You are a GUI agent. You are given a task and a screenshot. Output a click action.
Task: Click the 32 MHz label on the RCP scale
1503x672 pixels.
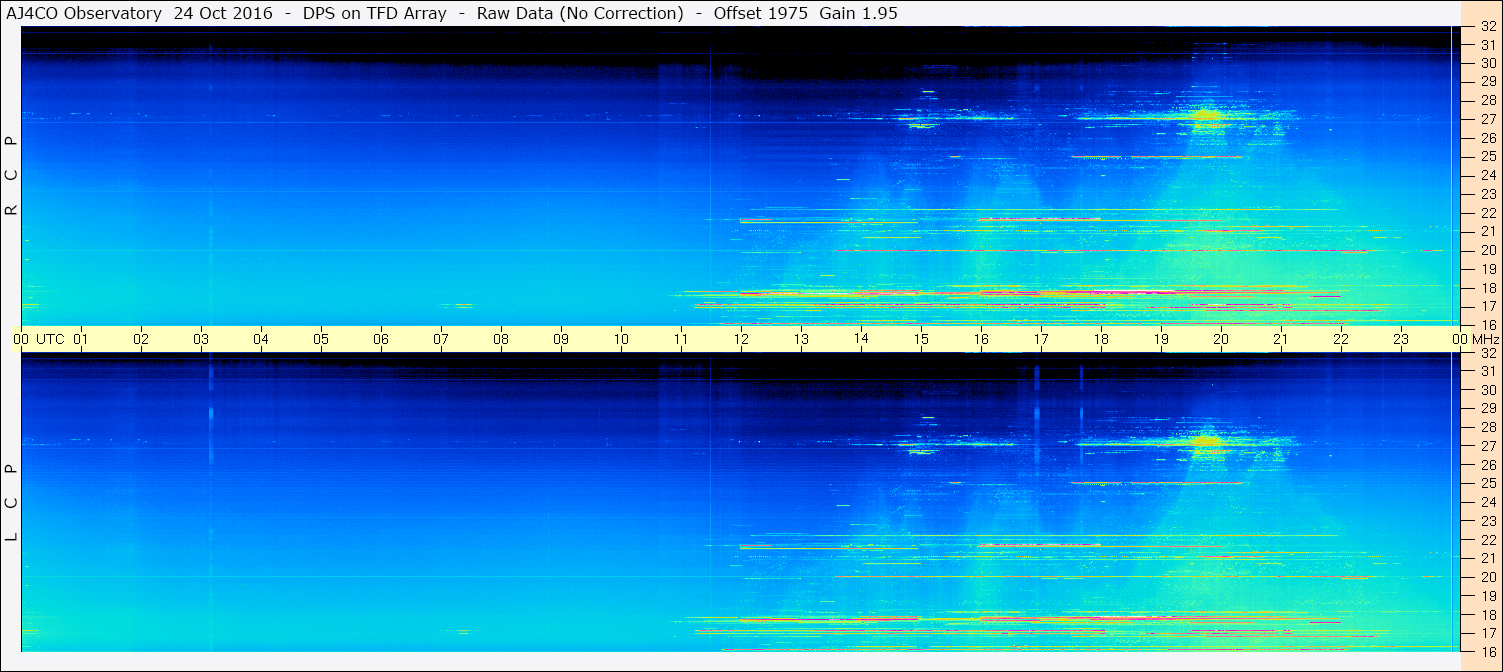(1488, 27)
